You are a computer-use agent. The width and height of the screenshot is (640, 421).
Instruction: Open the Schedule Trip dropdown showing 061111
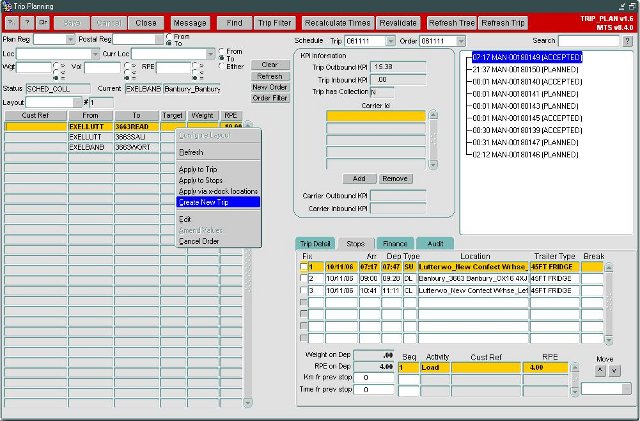coord(391,41)
